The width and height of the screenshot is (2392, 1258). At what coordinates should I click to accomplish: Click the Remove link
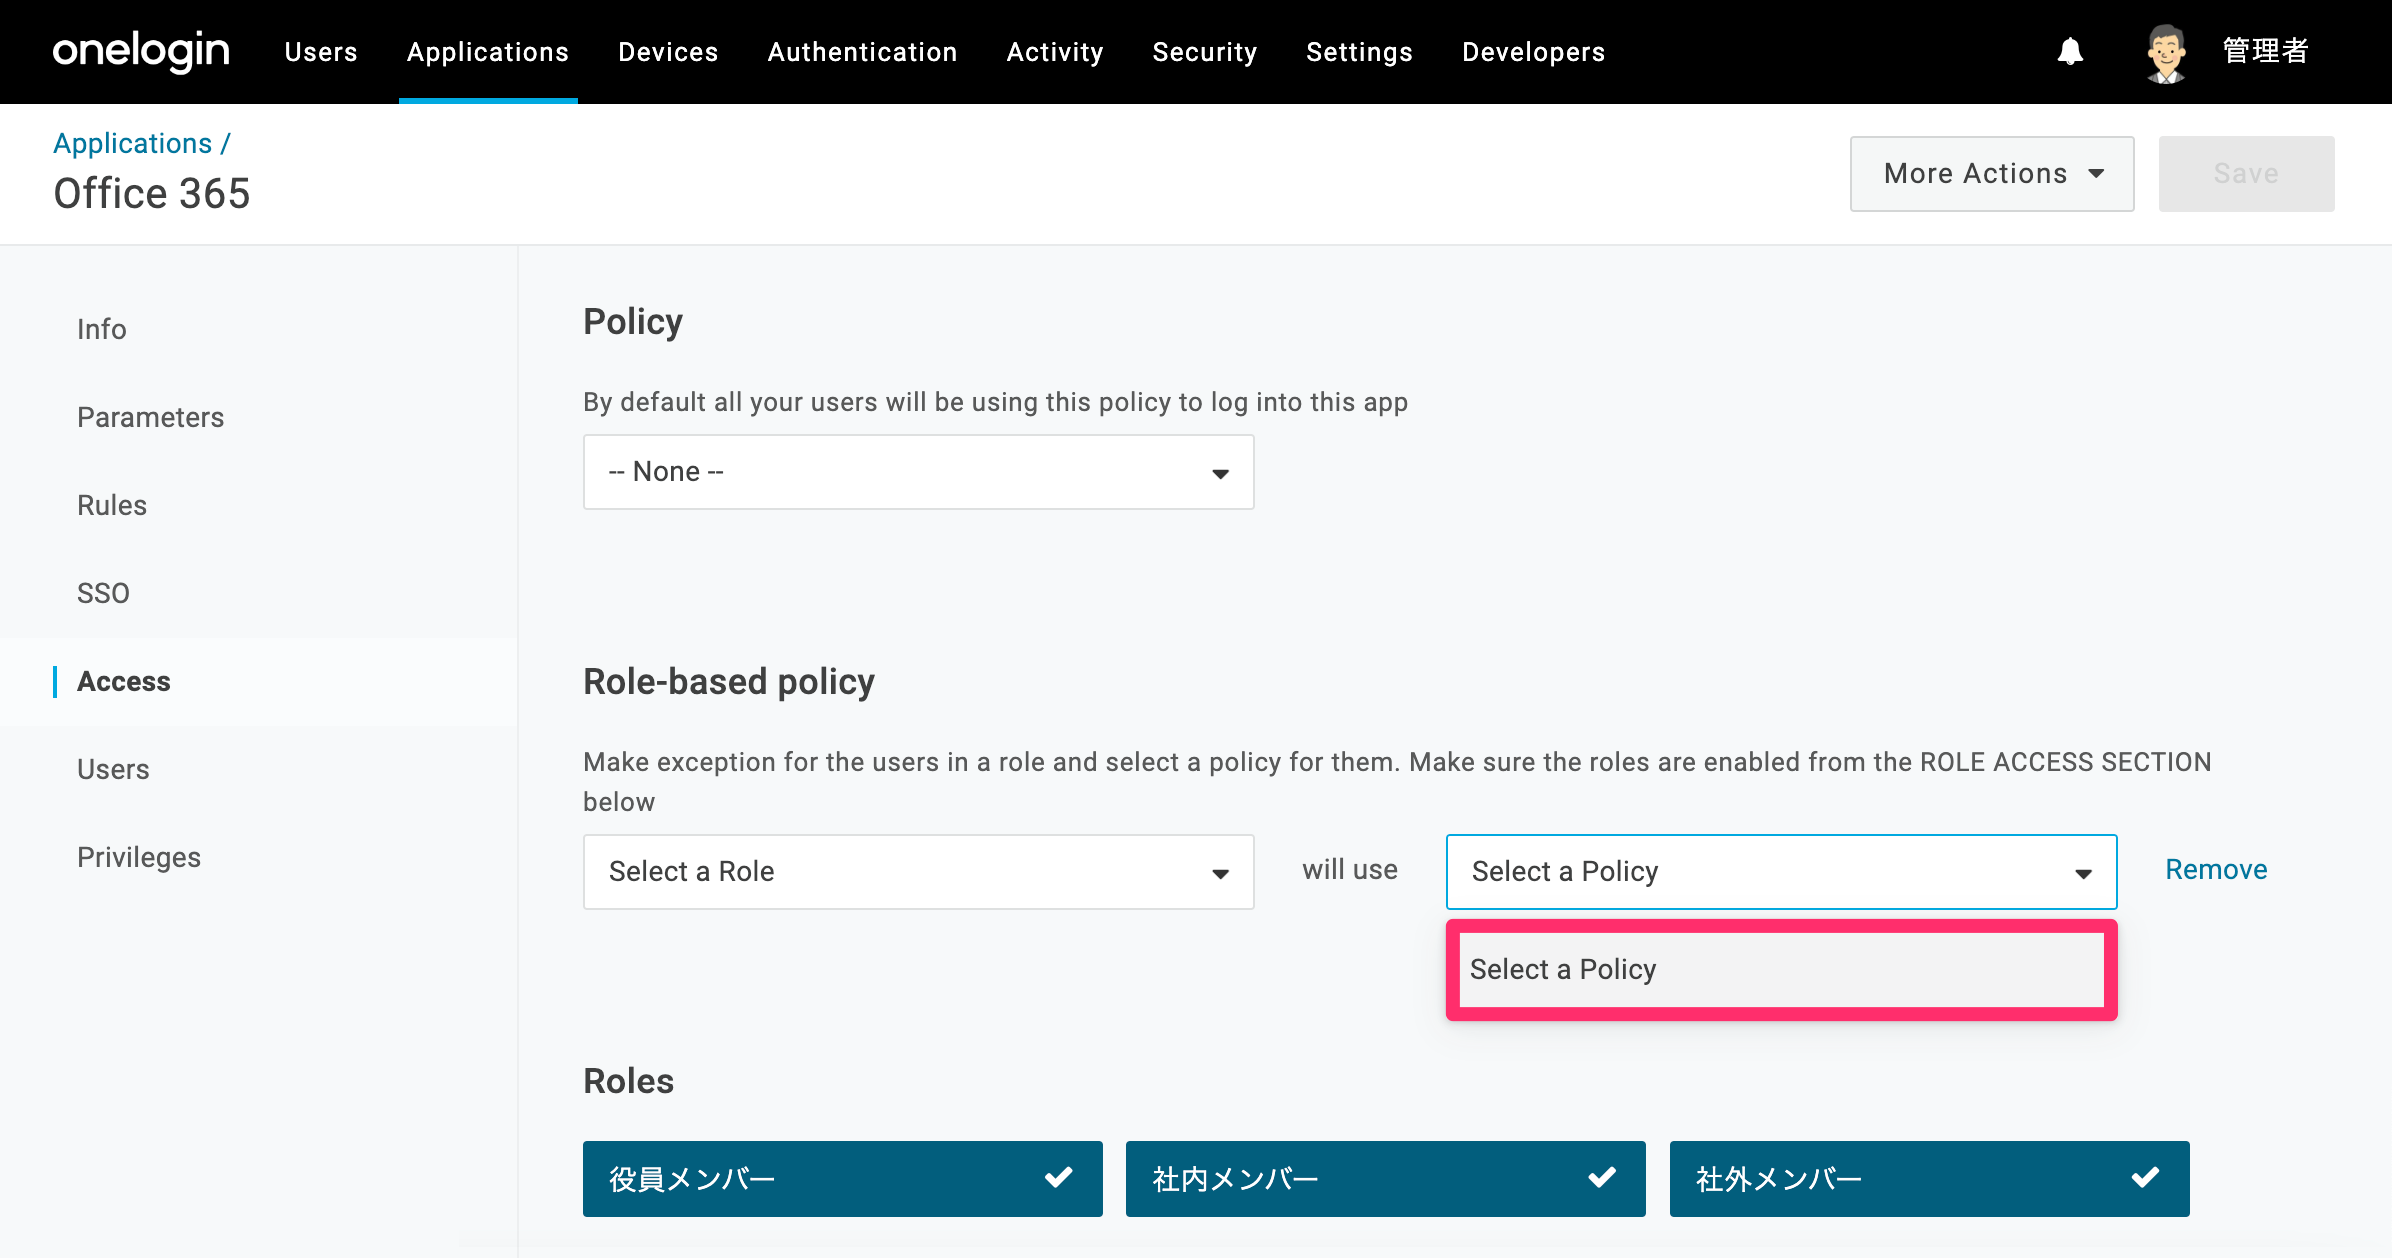pyautogui.click(x=2216, y=870)
